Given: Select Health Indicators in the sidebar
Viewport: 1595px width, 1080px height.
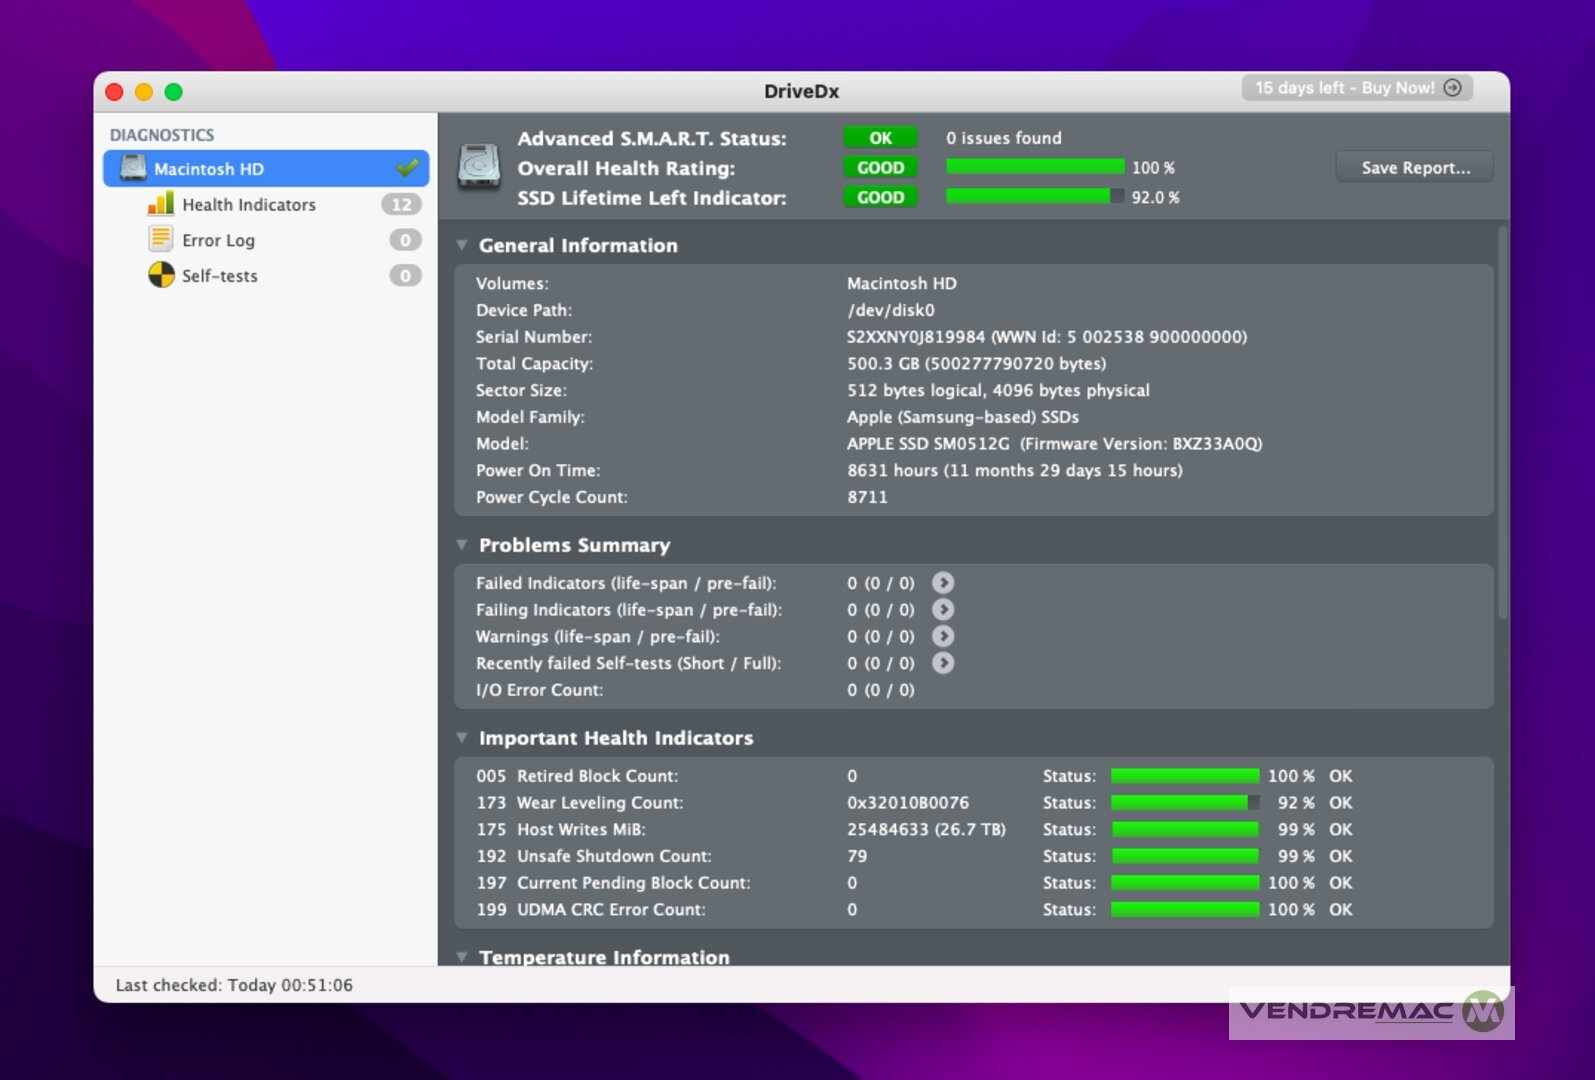Looking at the screenshot, I should (x=249, y=205).
